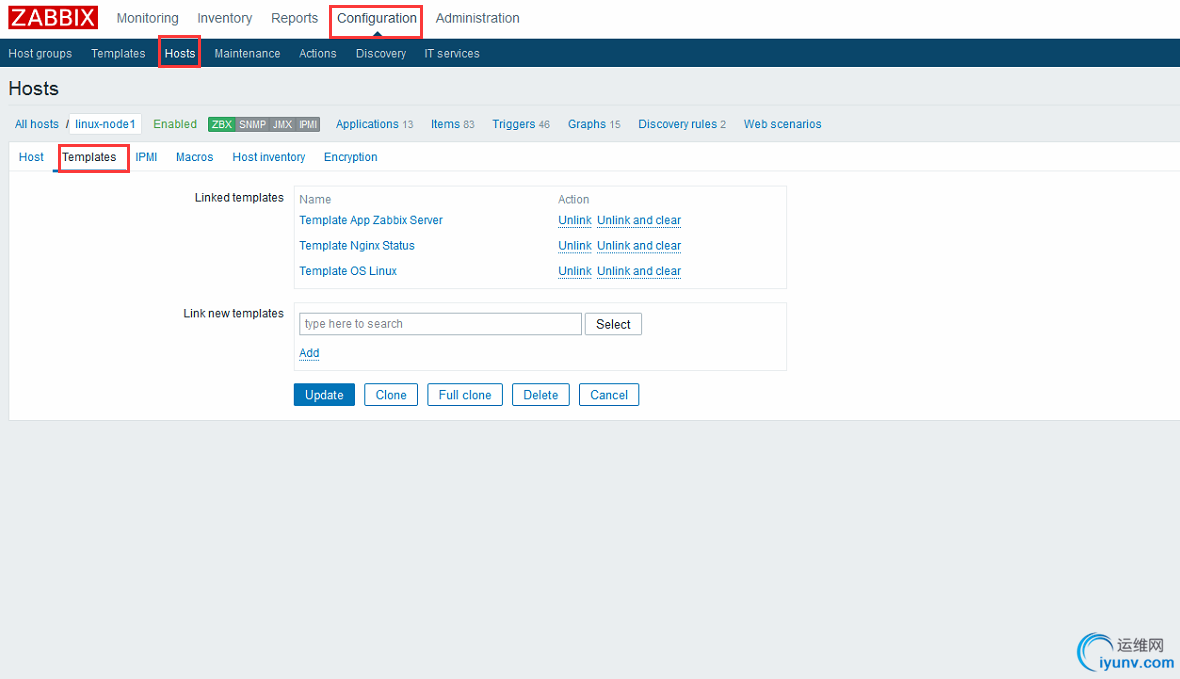Open Triggers 46 link
The image size is (1180, 679).
(521, 124)
